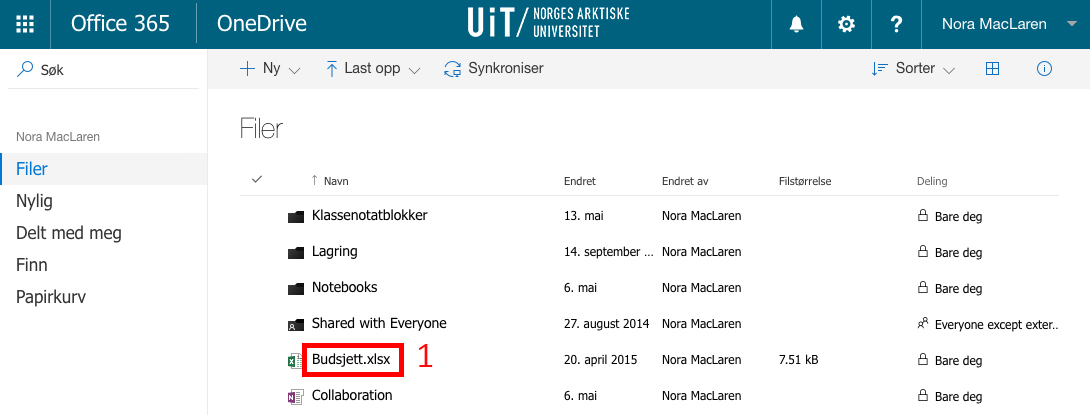
Task: Go to Nylig in the sidebar
Action: pos(34,201)
